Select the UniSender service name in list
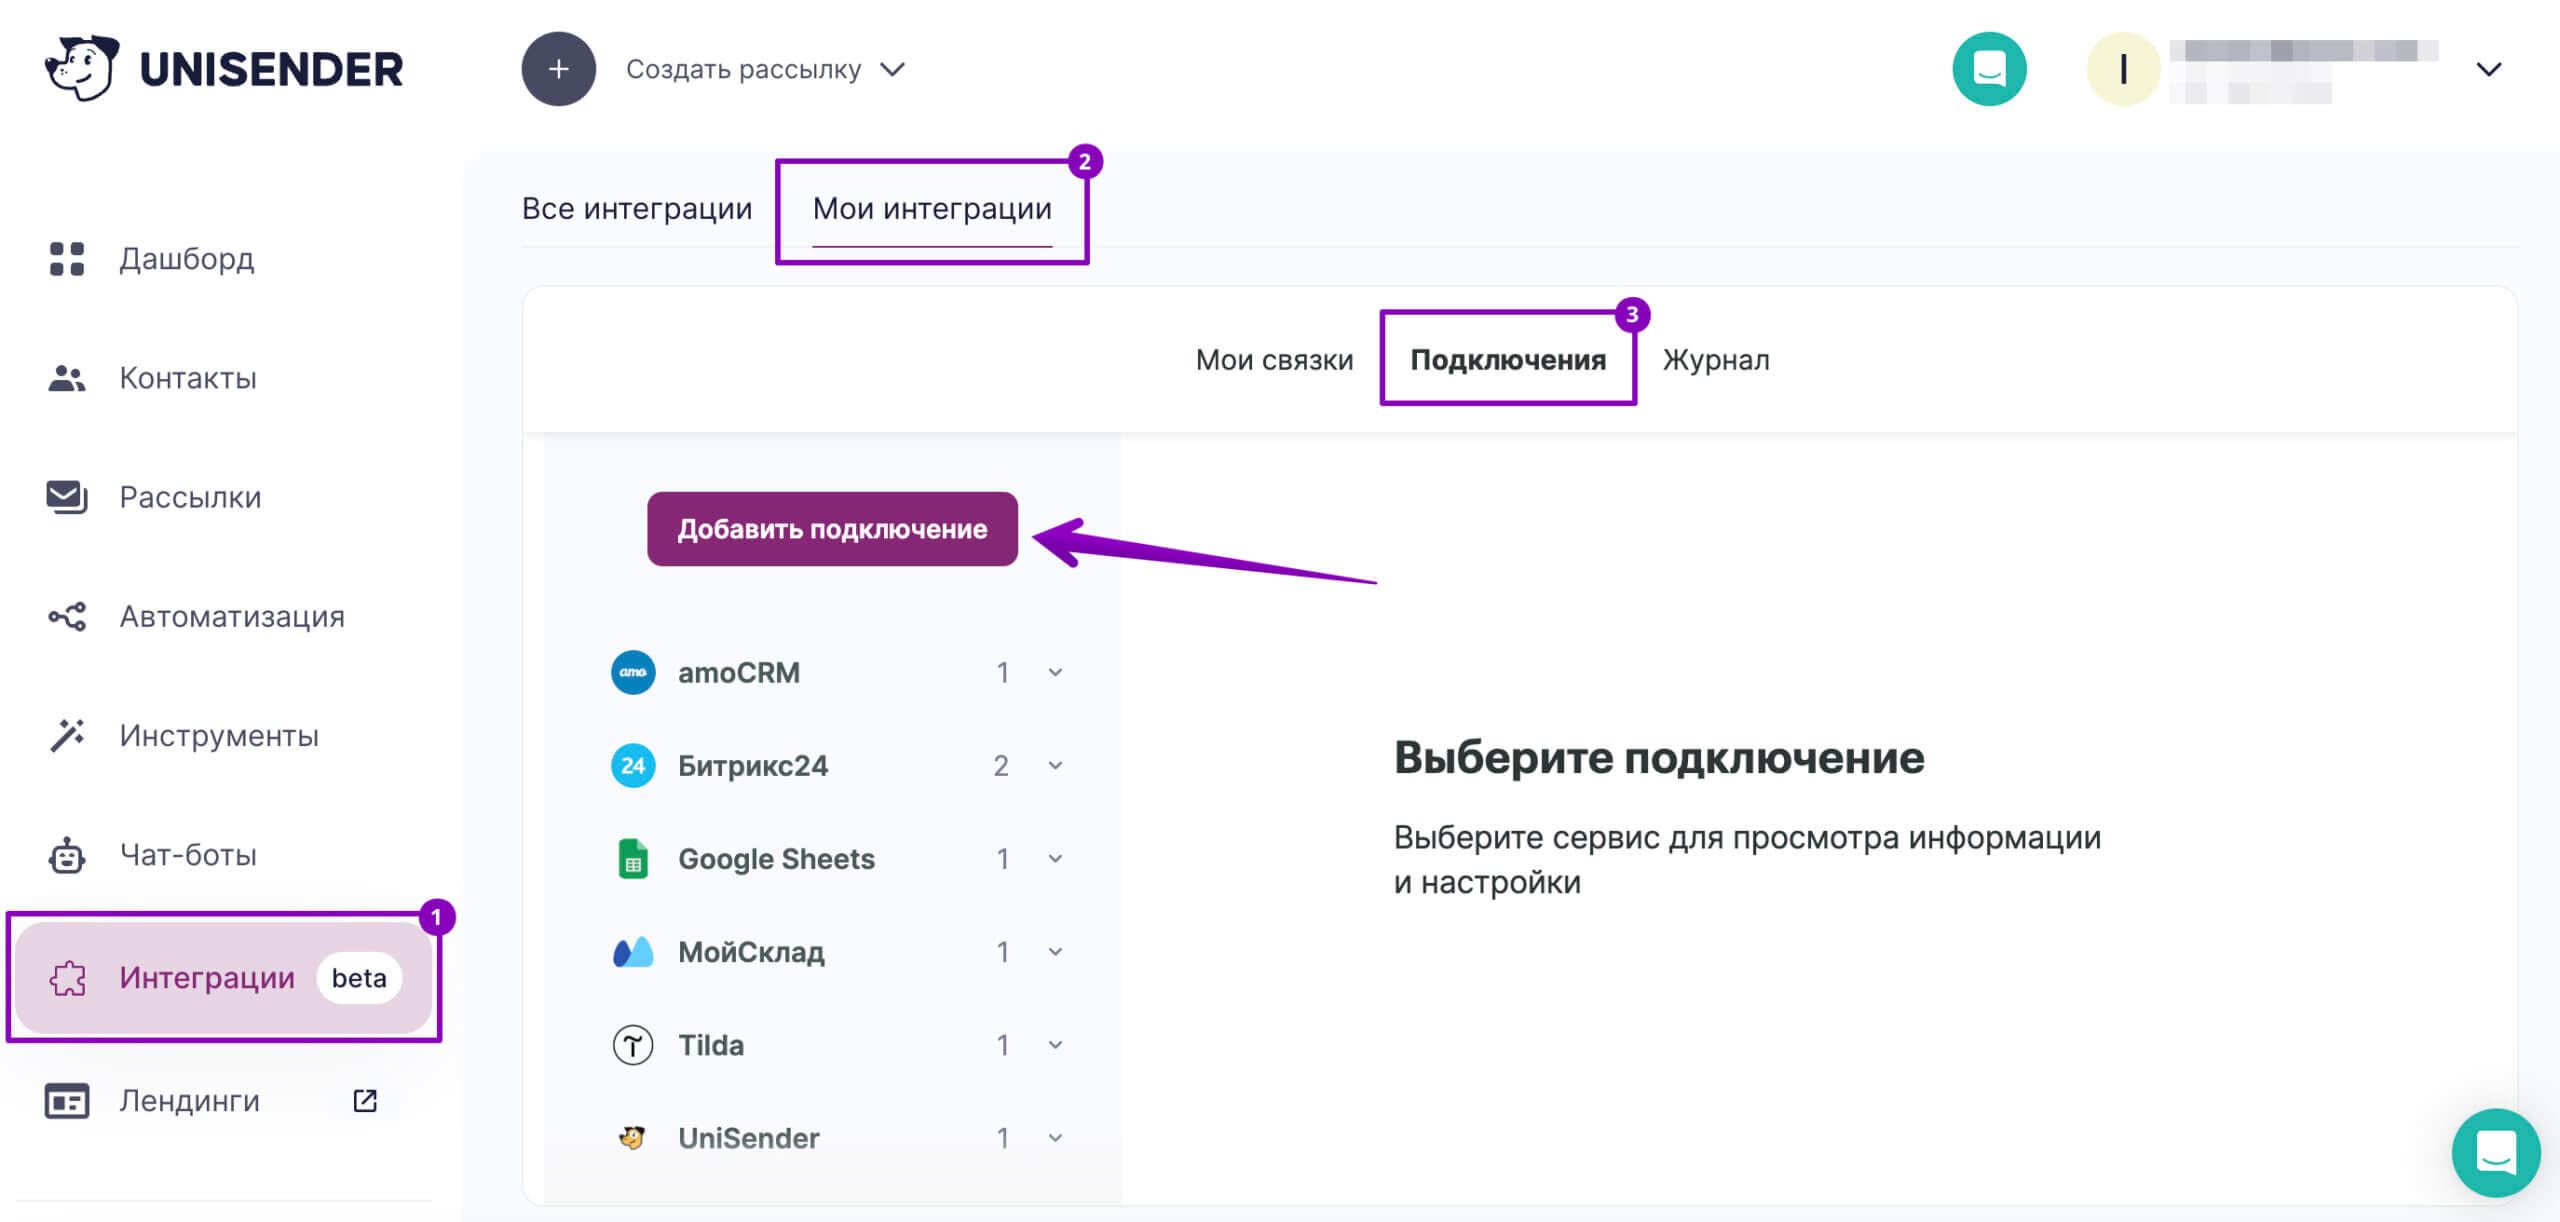The image size is (2560, 1222). [x=749, y=1138]
